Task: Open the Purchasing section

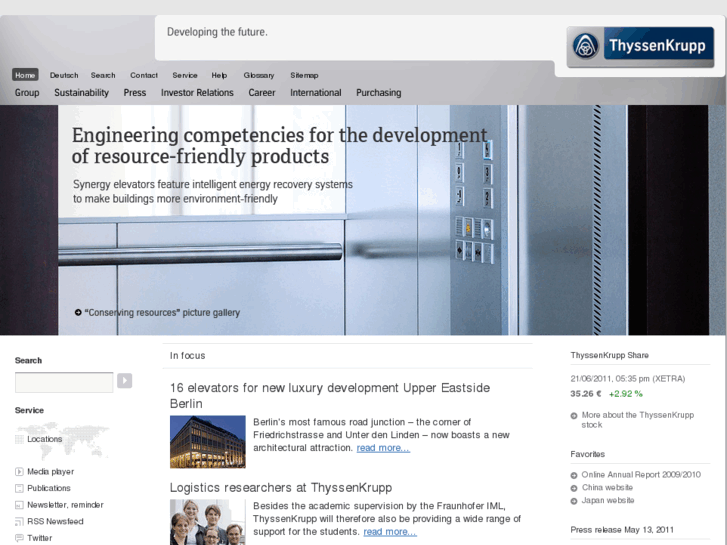Action: [379, 93]
